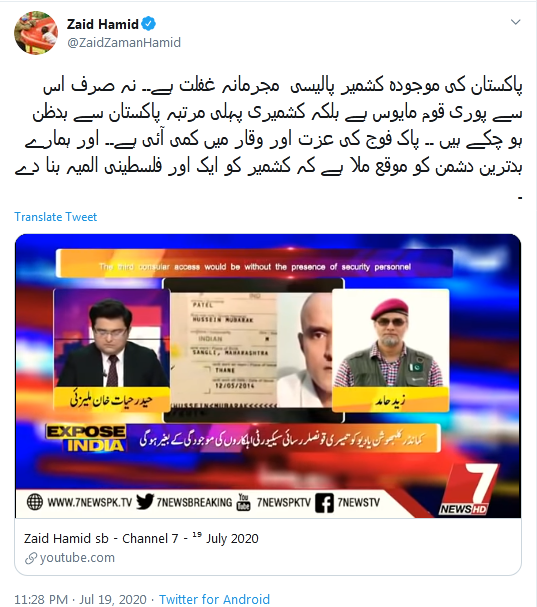Screen dimensions: 537x607
Task: Click the globe website icon in thumbnail
Action: click(x=35, y=502)
